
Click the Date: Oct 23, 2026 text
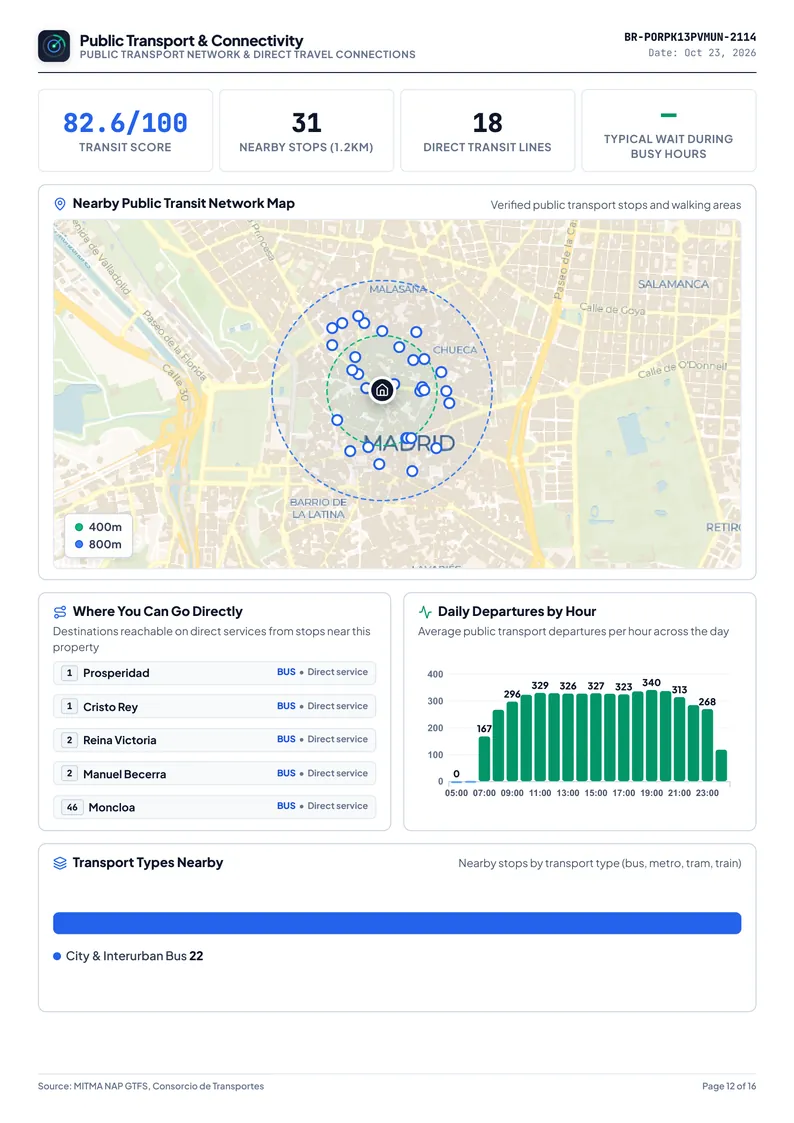coord(702,53)
